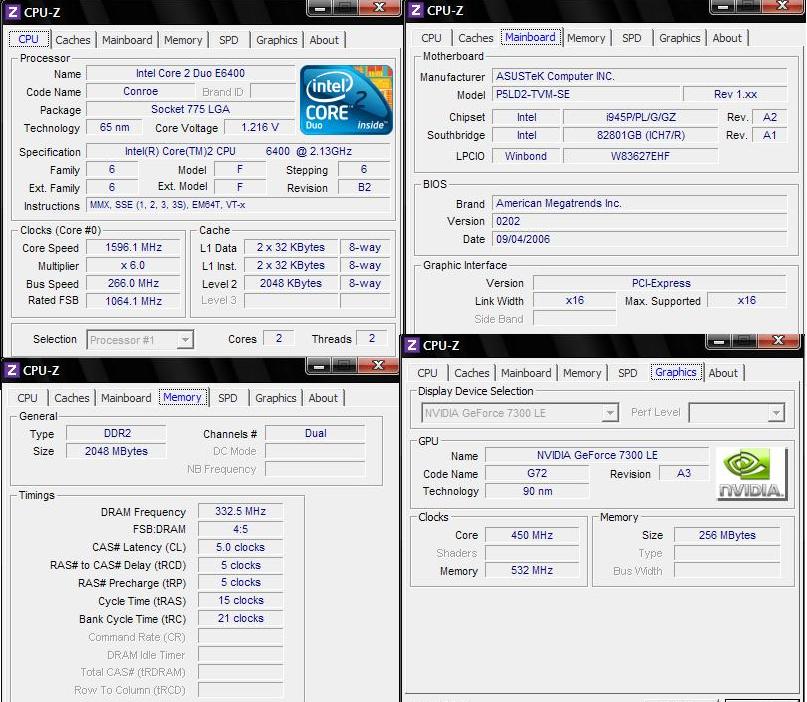Viewport: 807px width, 702px height.
Task: Switch to Mainboard tab in Graphics window
Action: tap(526, 373)
